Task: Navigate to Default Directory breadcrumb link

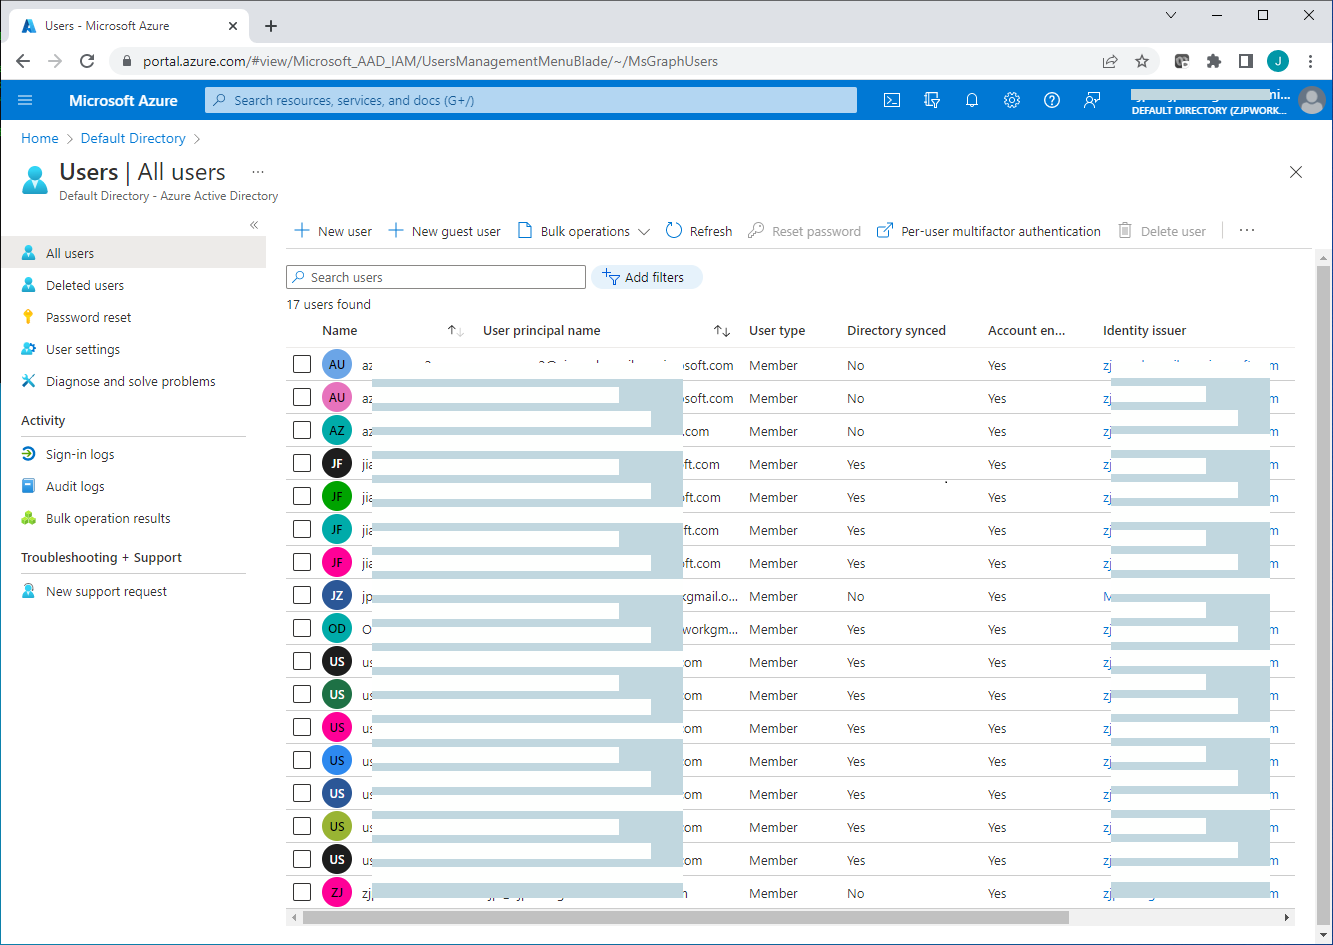Action: (x=133, y=138)
